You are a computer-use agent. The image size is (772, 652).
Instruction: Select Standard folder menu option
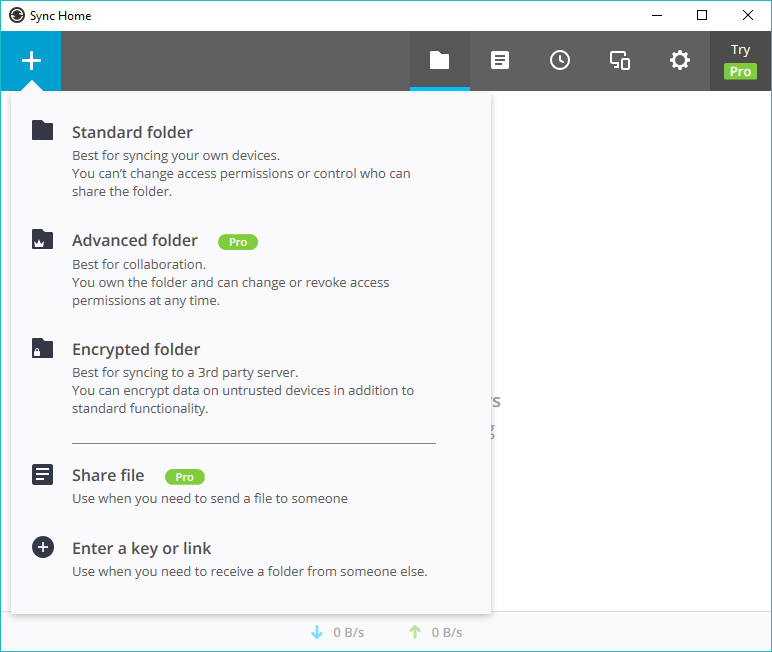(x=132, y=133)
